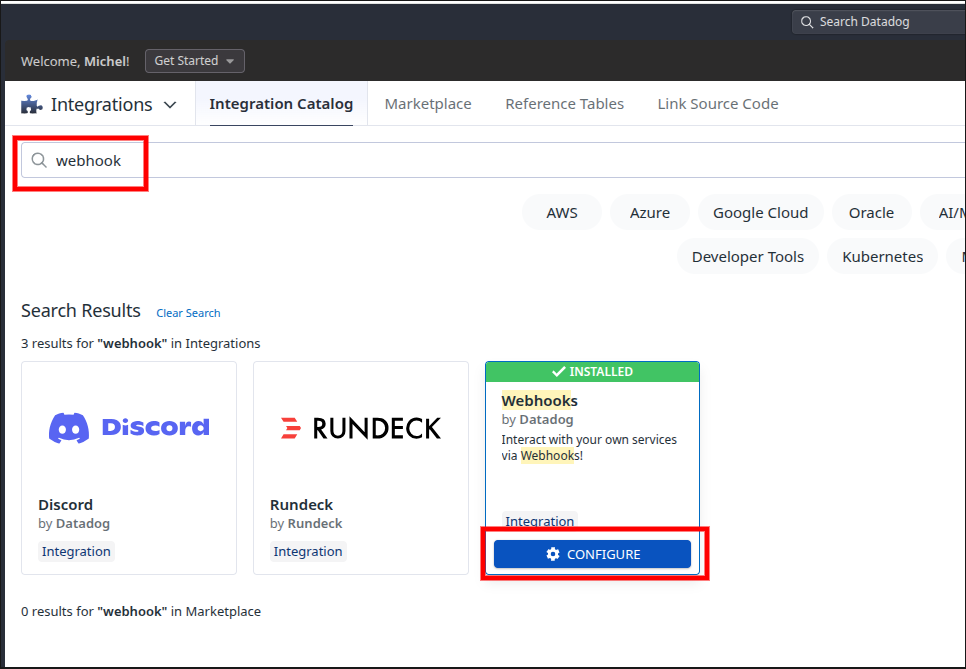Screen dimensions: 966x669
Task: Click the gear icon on Configure button
Action: 553,554
